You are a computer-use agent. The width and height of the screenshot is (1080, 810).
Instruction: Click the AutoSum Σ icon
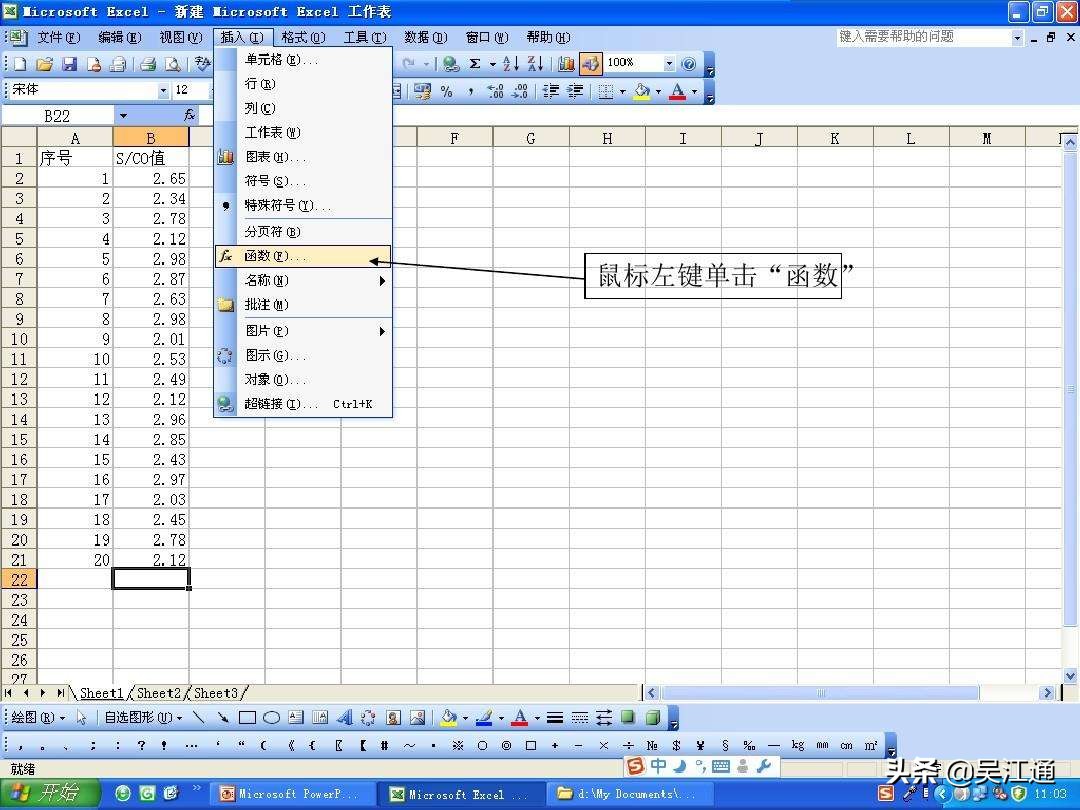[x=474, y=62]
